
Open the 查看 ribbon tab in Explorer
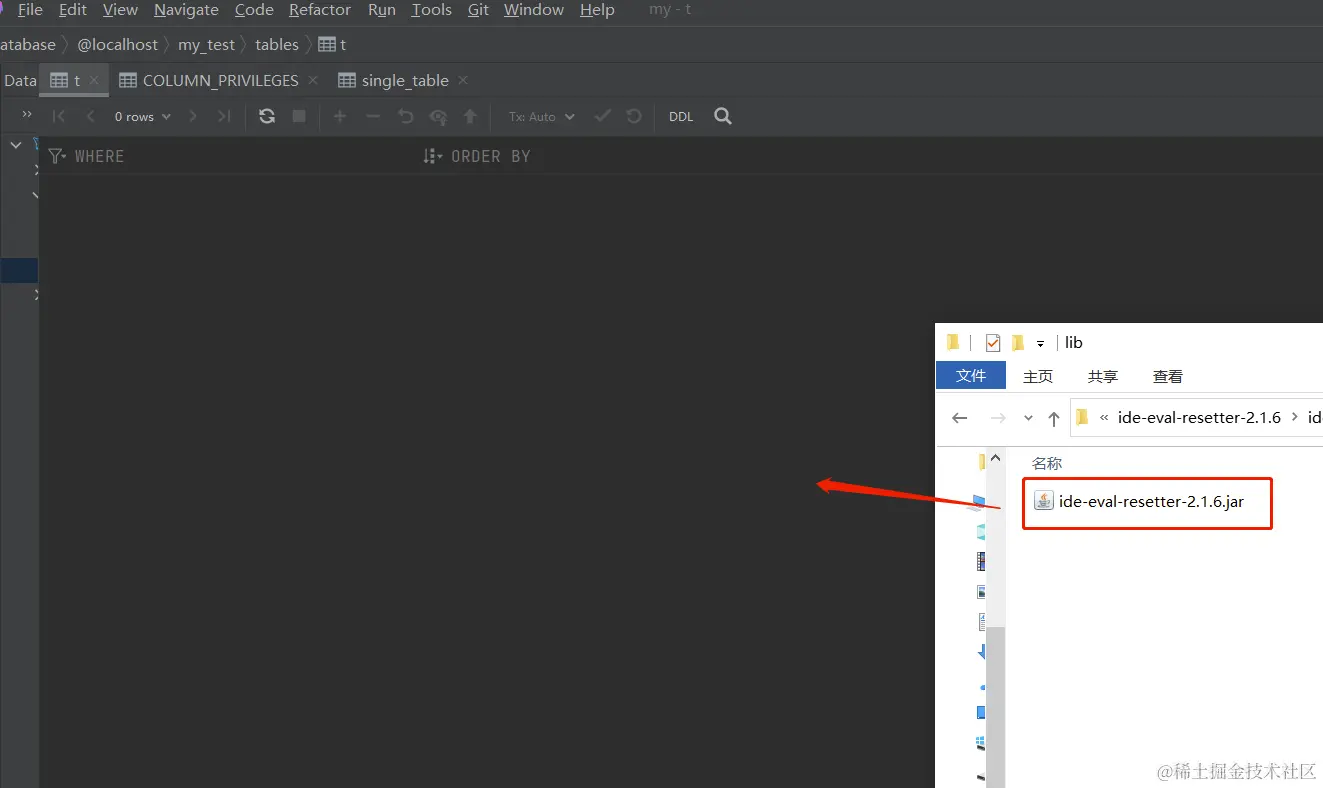pyautogui.click(x=1168, y=377)
